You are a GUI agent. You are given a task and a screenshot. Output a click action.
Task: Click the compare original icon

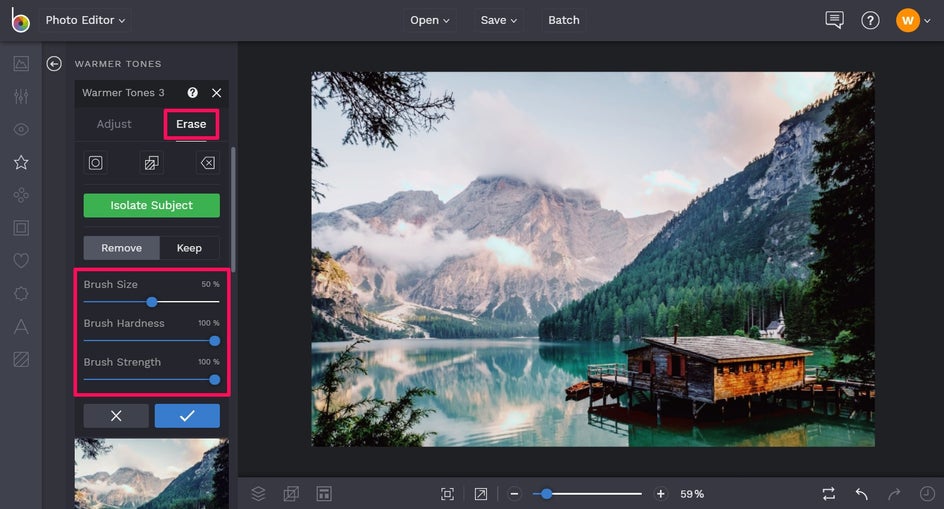tap(829, 494)
